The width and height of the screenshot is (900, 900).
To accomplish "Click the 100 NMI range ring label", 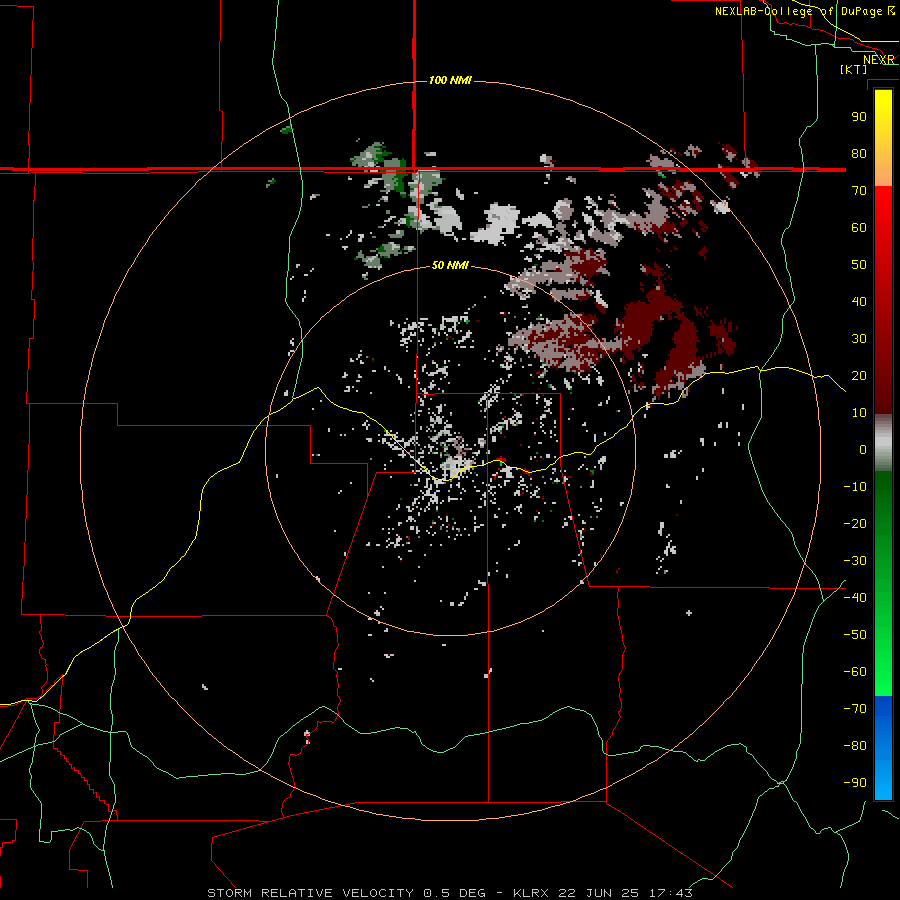I will pos(450,80).
